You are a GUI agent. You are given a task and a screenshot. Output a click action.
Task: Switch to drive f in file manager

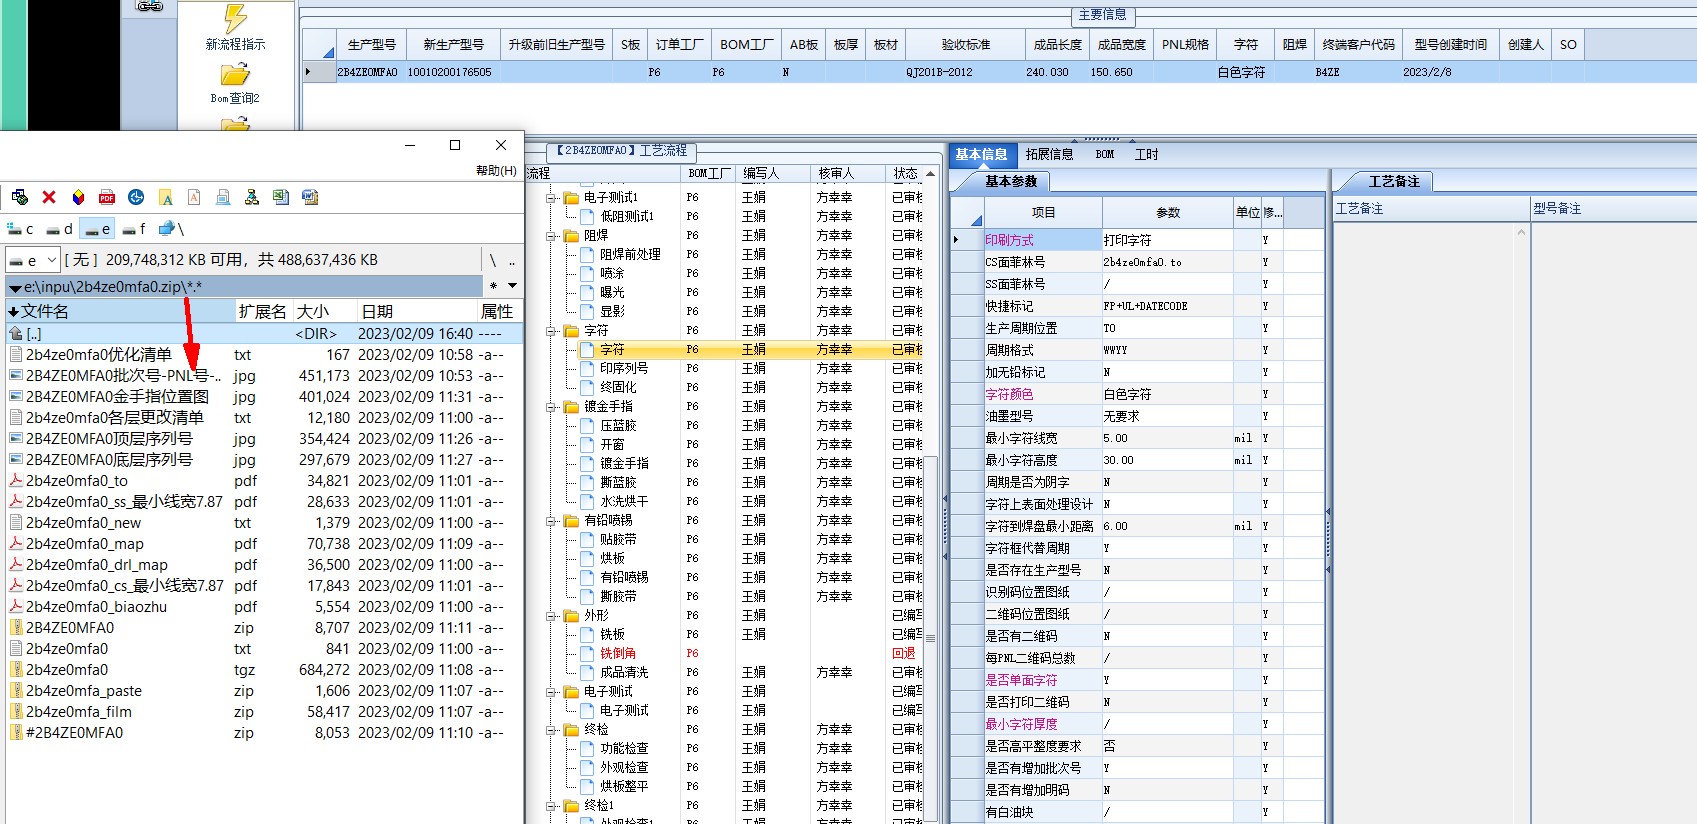click(134, 229)
